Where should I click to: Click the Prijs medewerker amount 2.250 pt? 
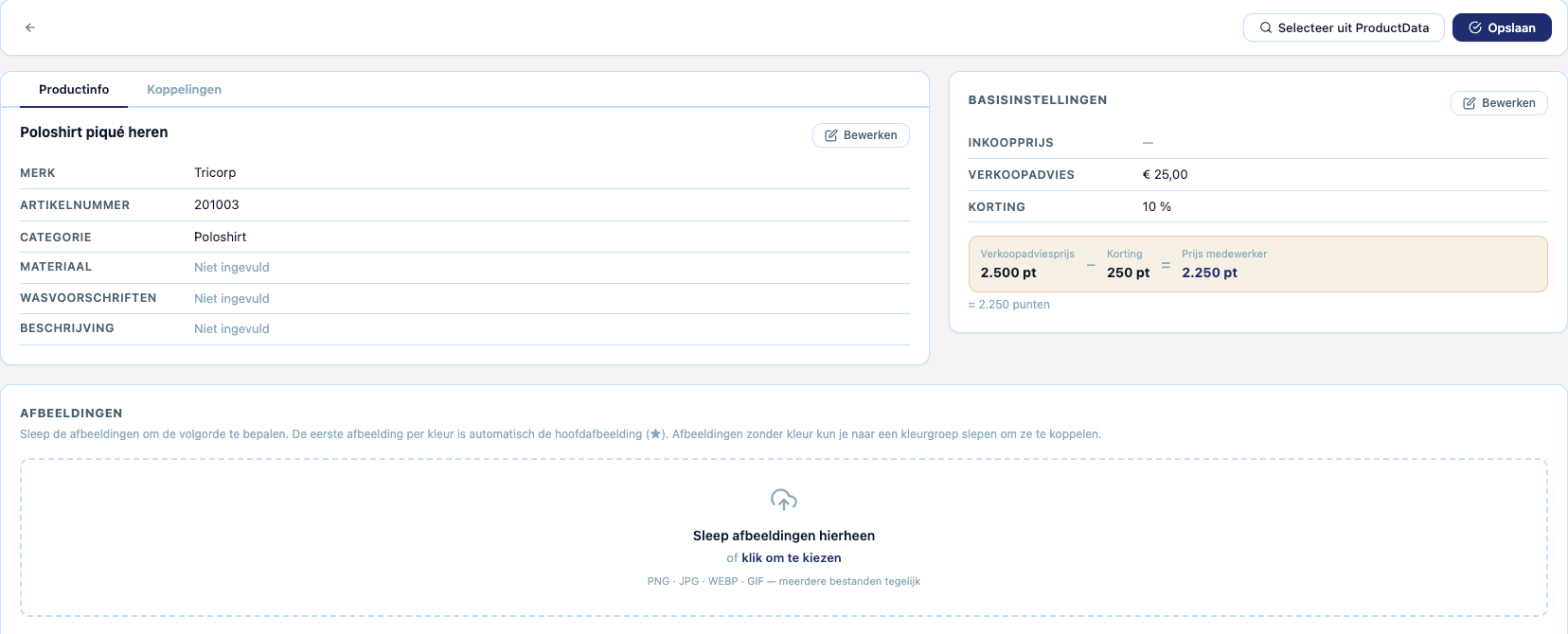coord(1209,272)
